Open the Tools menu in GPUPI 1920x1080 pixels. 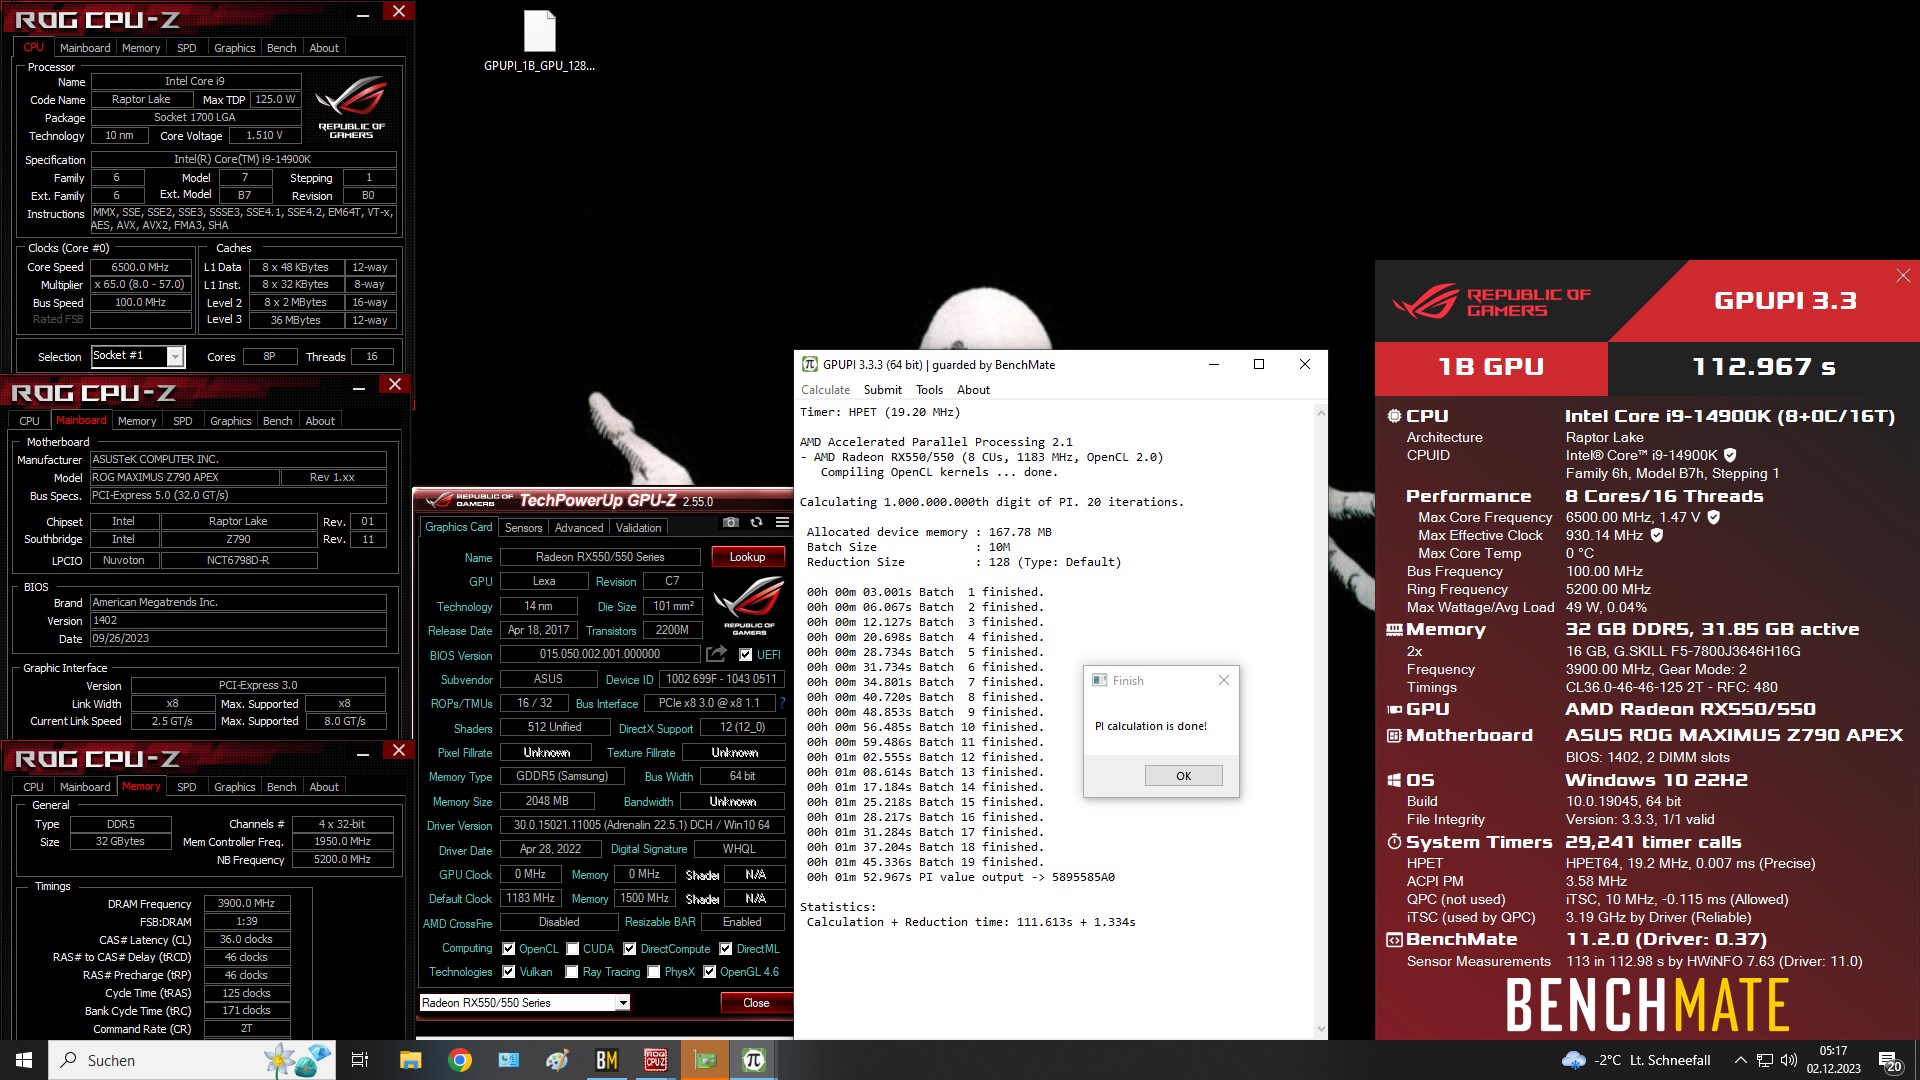[929, 390]
